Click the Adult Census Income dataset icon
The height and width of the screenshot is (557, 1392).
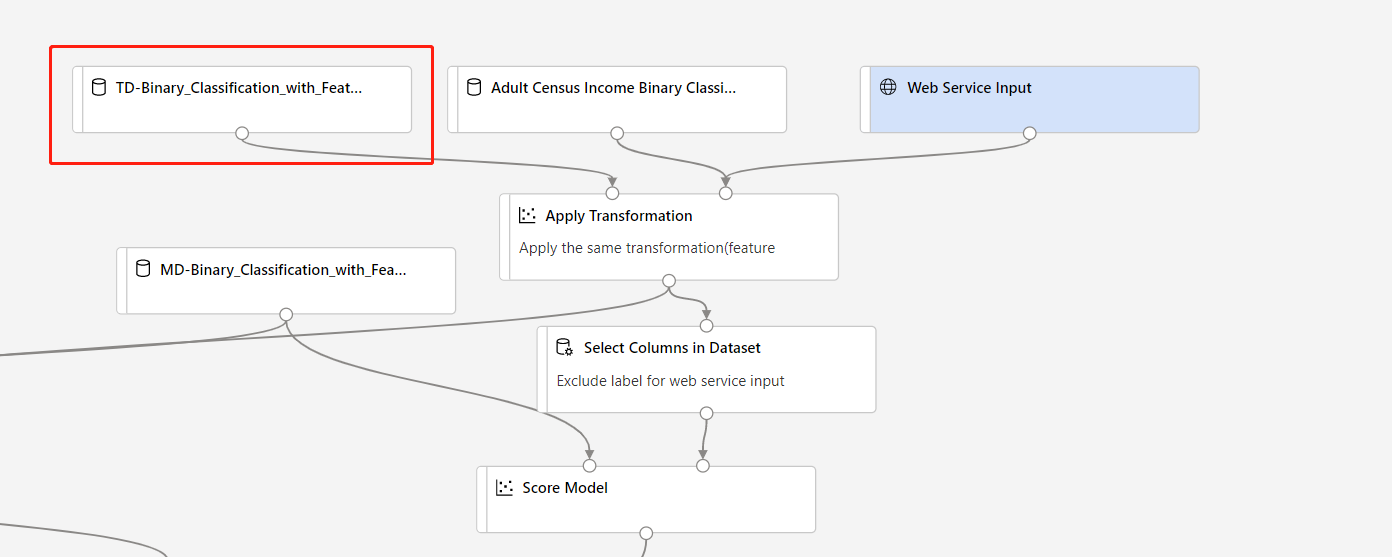click(474, 87)
